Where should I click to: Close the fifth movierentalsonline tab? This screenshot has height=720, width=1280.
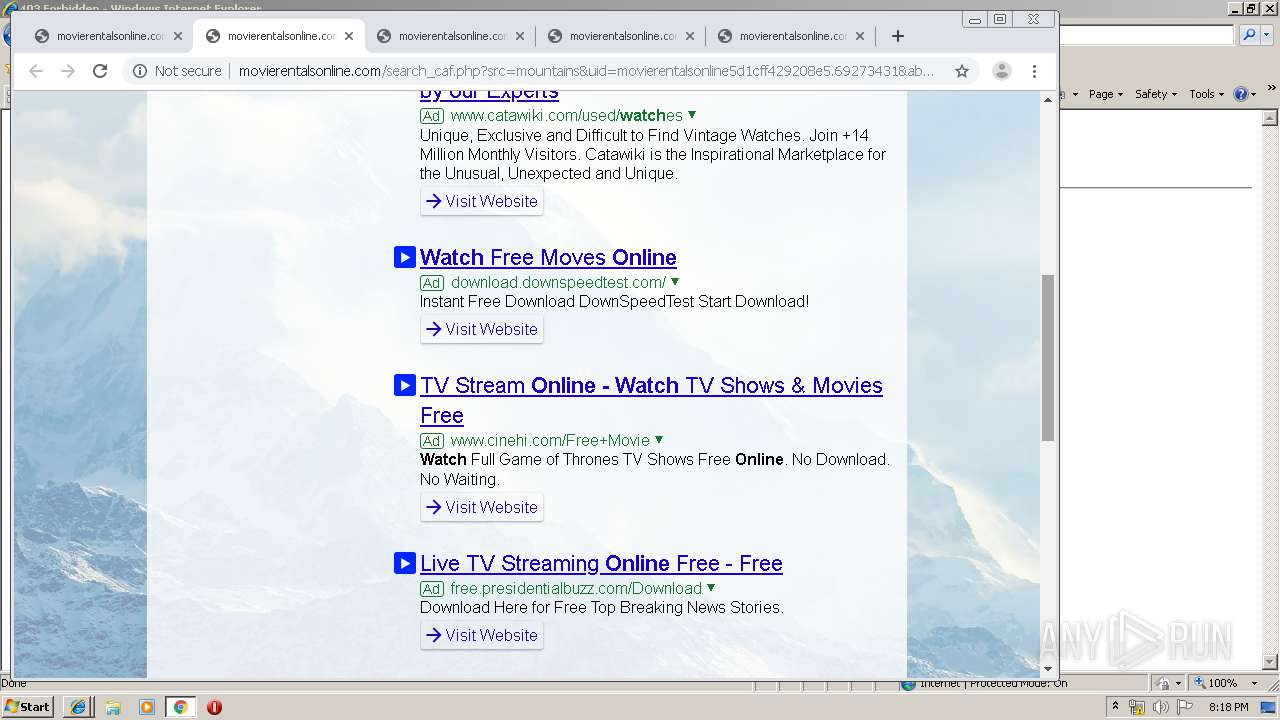[x=861, y=36]
